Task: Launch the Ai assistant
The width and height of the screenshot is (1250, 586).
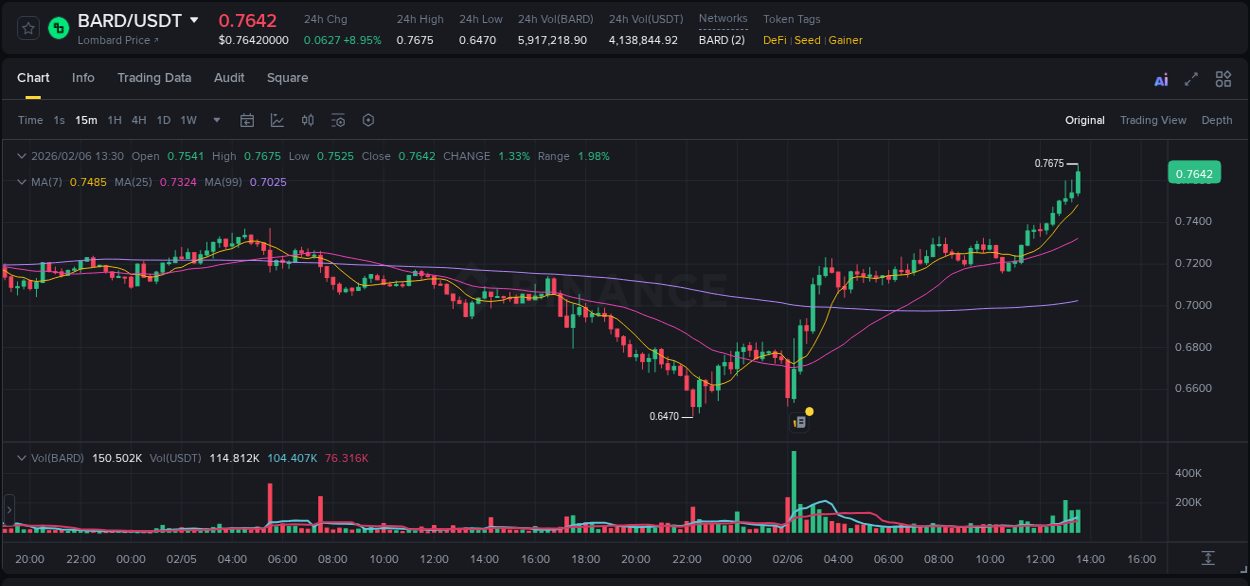Action: coord(1160,78)
